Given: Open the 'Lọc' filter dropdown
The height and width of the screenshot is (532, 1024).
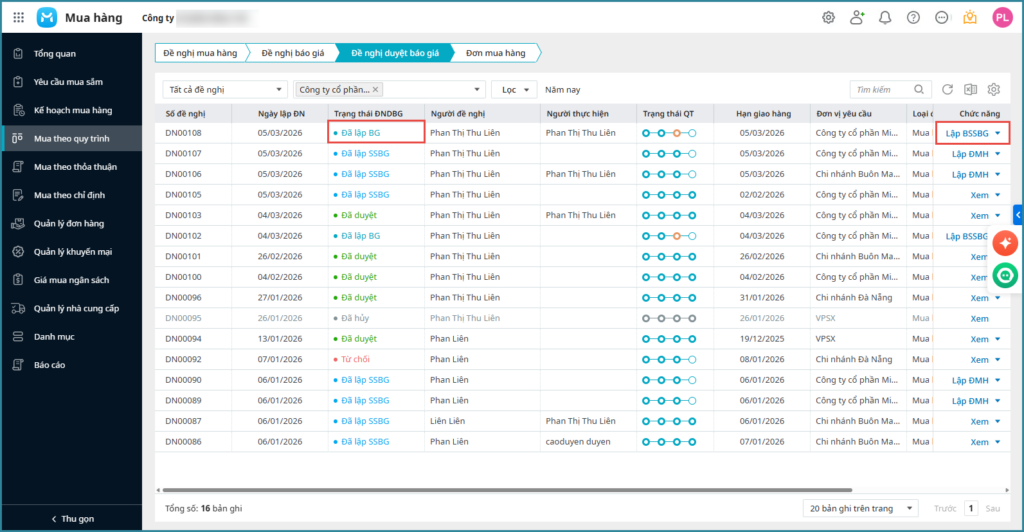Looking at the screenshot, I should (x=514, y=89).
